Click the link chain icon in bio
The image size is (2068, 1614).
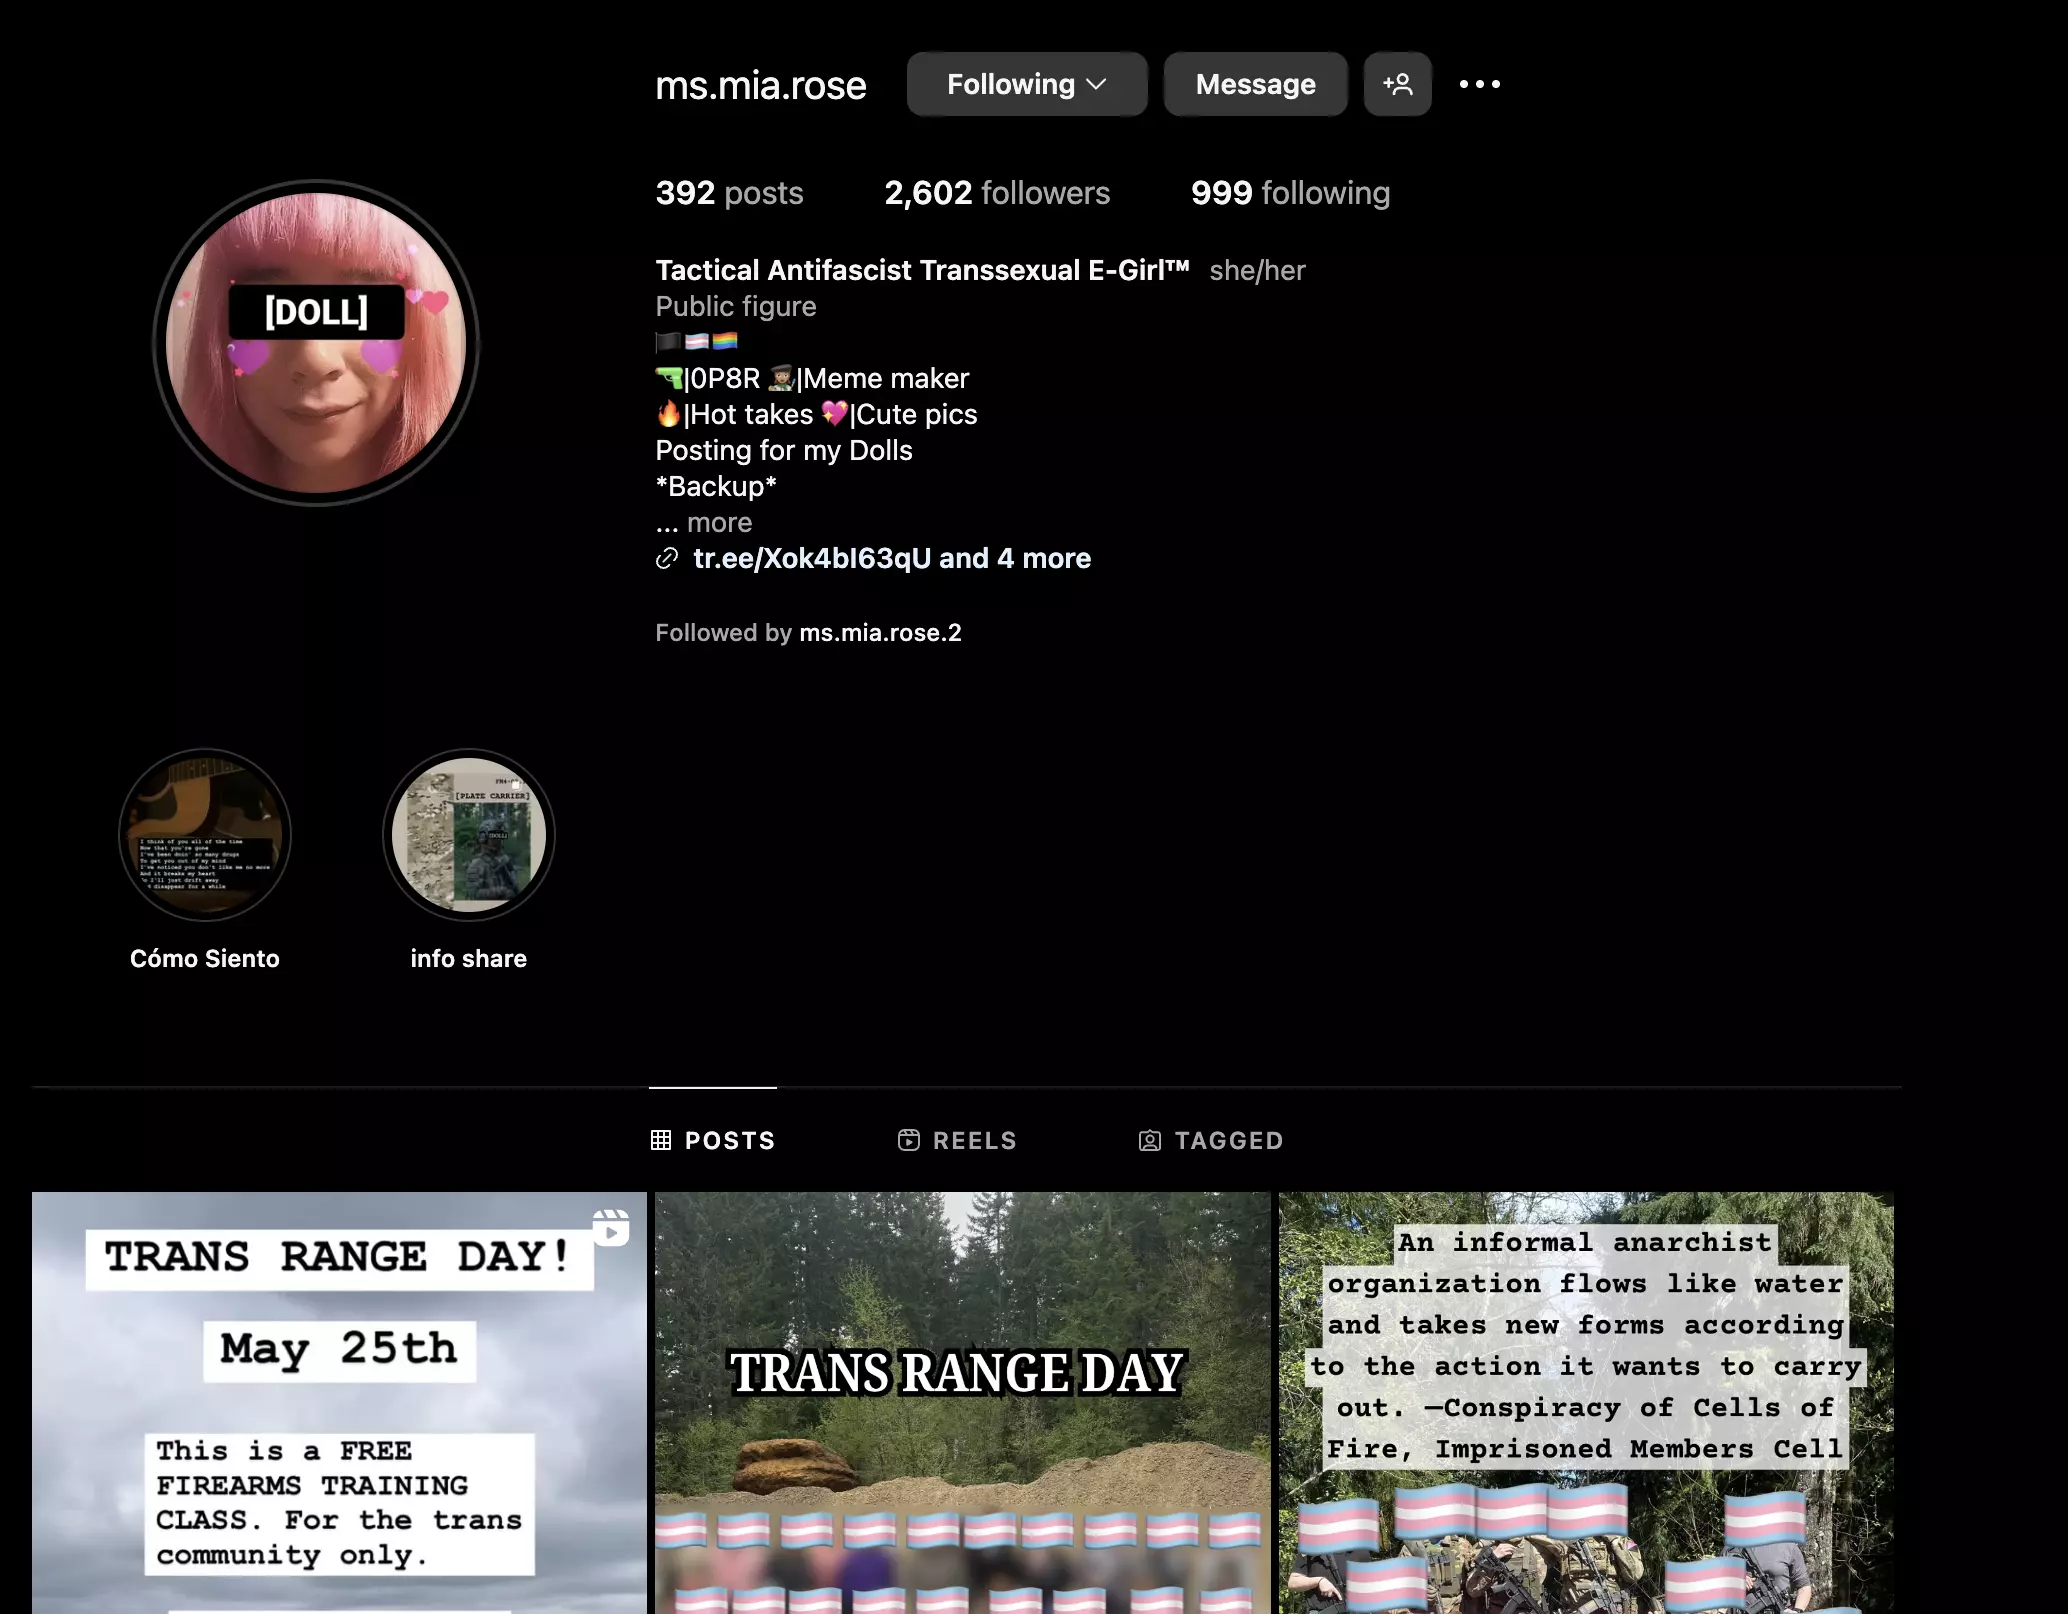667,558
